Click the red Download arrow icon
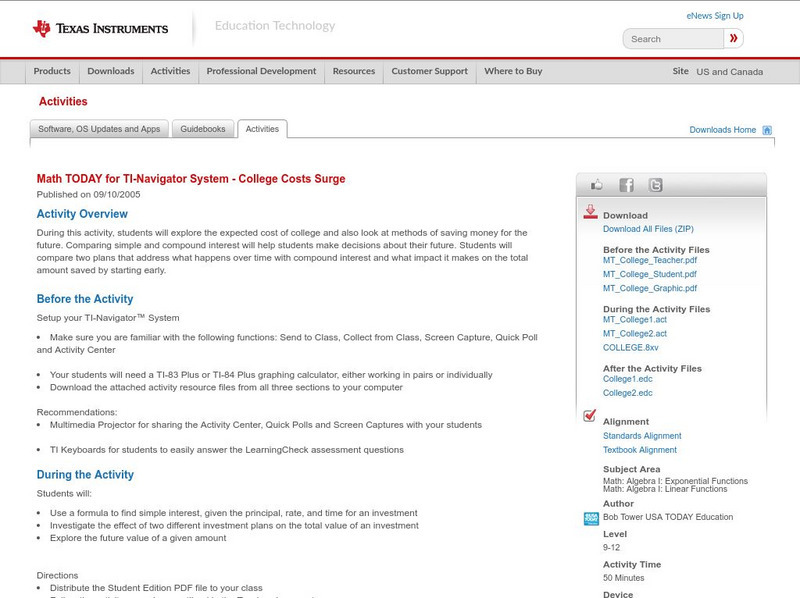This screenshot has width=800, height=598. [x=590, y=212]
